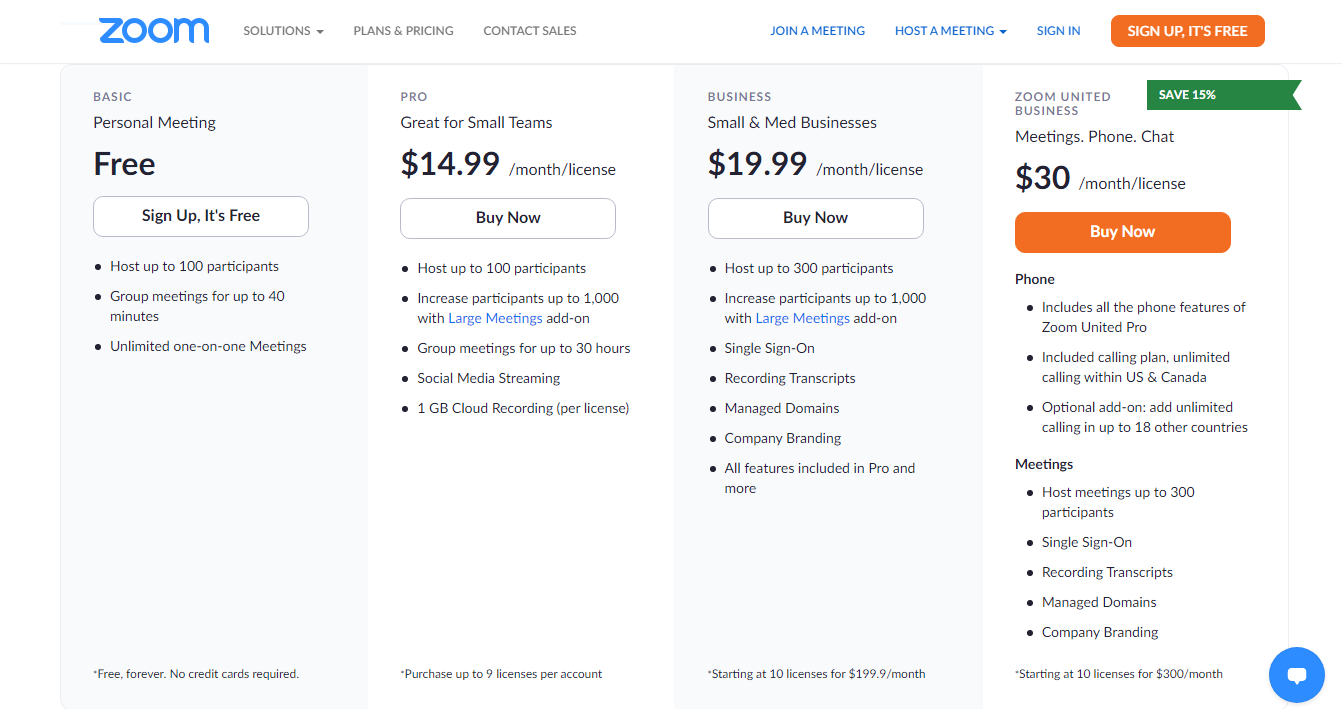Expand the Solutions dropdown menu
The height and width of the screenshot is (709, 1342).
coord(283,31)
